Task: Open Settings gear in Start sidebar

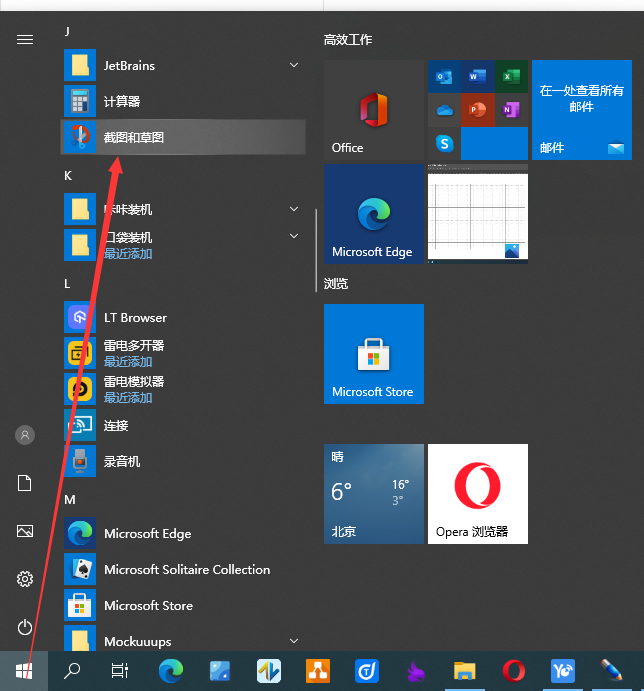Action: point(25,579)
